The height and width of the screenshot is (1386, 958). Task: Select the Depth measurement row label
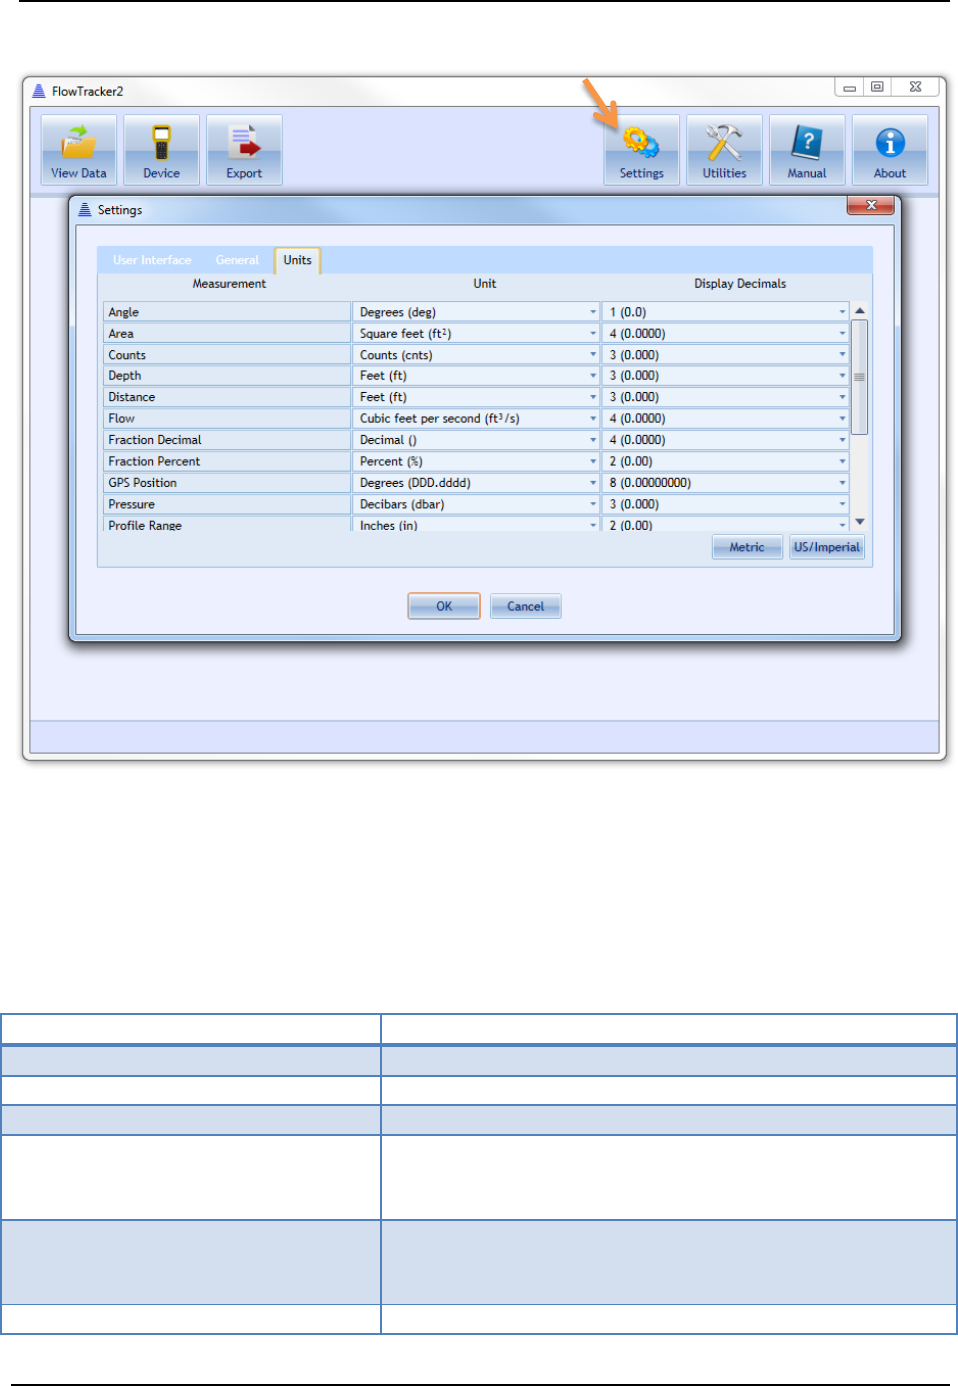227,376
